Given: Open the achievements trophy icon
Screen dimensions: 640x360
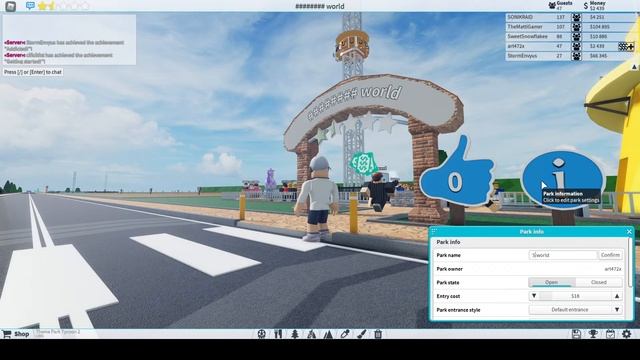Looking at the screenshot, I should 593,334.
